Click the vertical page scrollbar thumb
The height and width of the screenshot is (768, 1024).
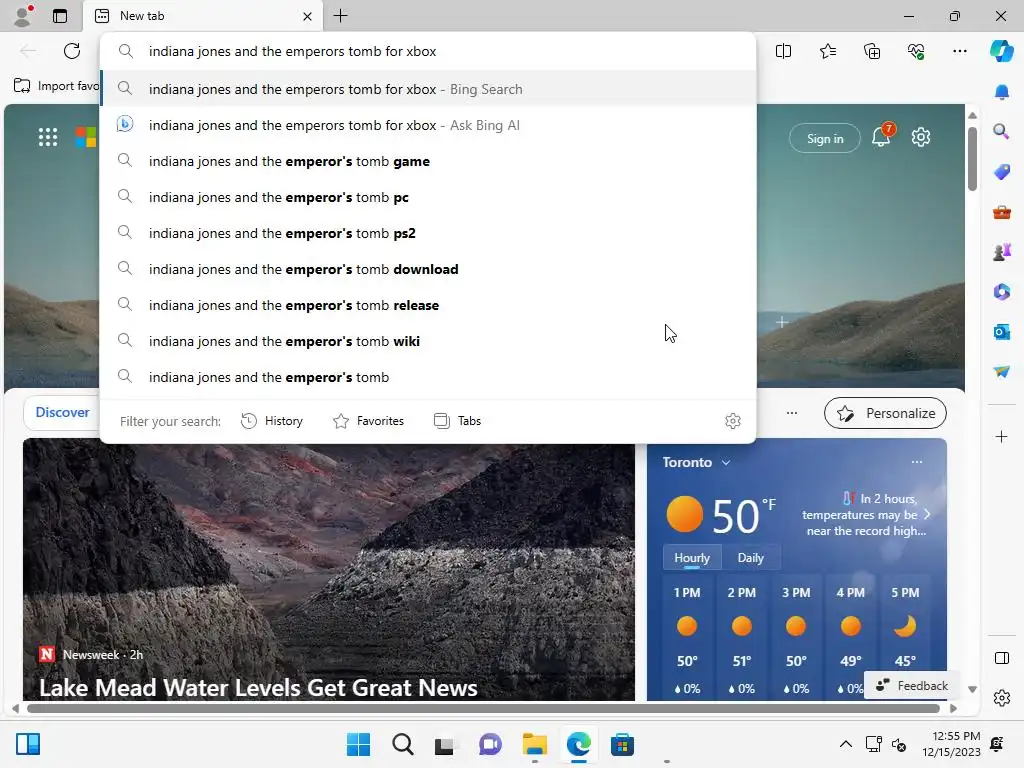972,159
